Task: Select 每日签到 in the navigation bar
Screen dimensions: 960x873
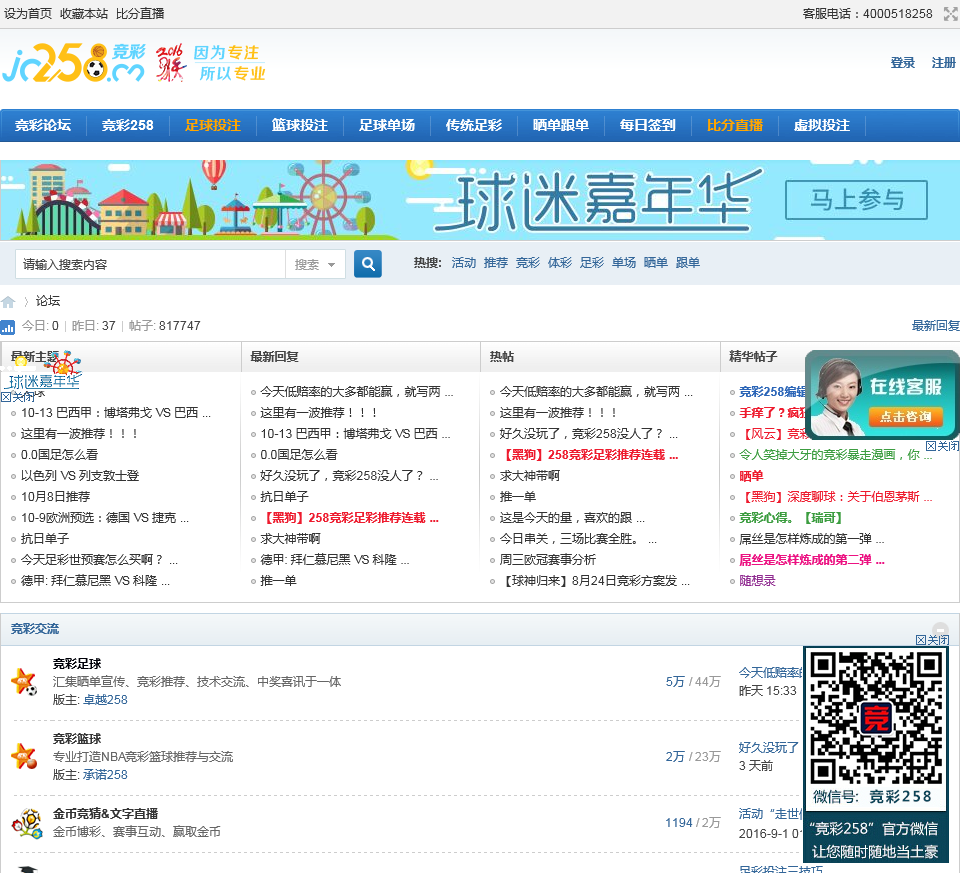Action: pyautogui.click(x=647, y=126)
